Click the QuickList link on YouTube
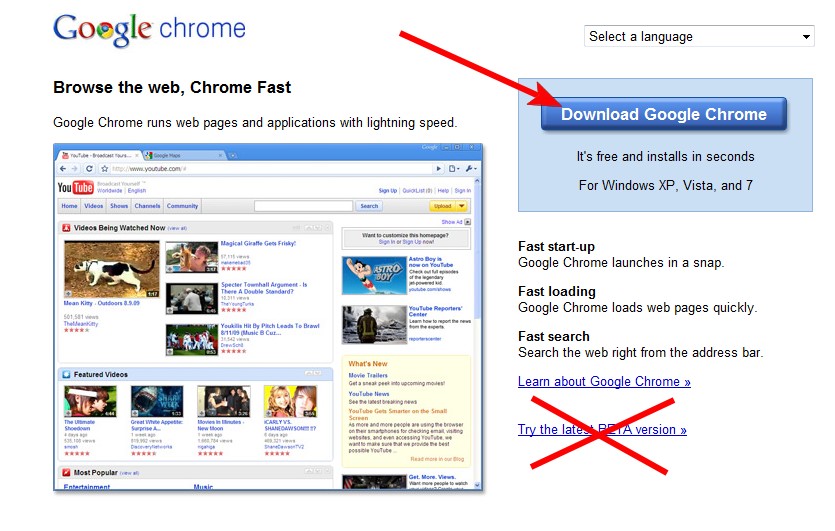The image size is (835, 531). (x=417, y=191)
